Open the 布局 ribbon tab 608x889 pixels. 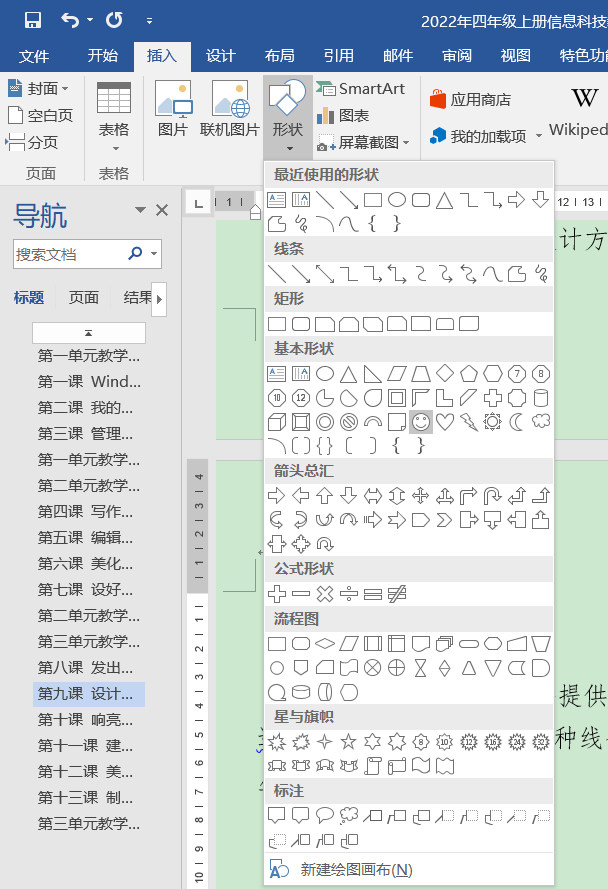click(280, 56)
